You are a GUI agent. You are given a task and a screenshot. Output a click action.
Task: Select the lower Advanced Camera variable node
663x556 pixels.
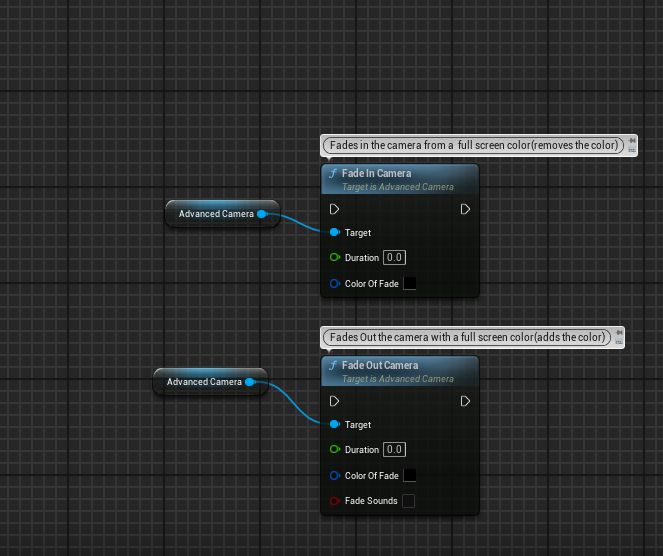(203, 382)
